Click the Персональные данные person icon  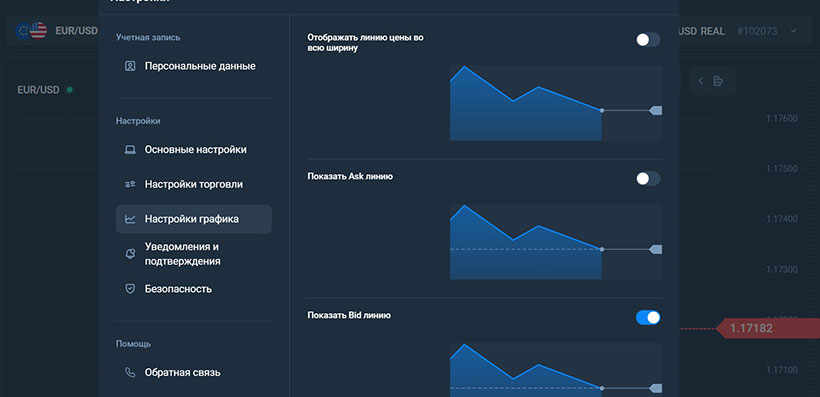[x=130, y=66]
